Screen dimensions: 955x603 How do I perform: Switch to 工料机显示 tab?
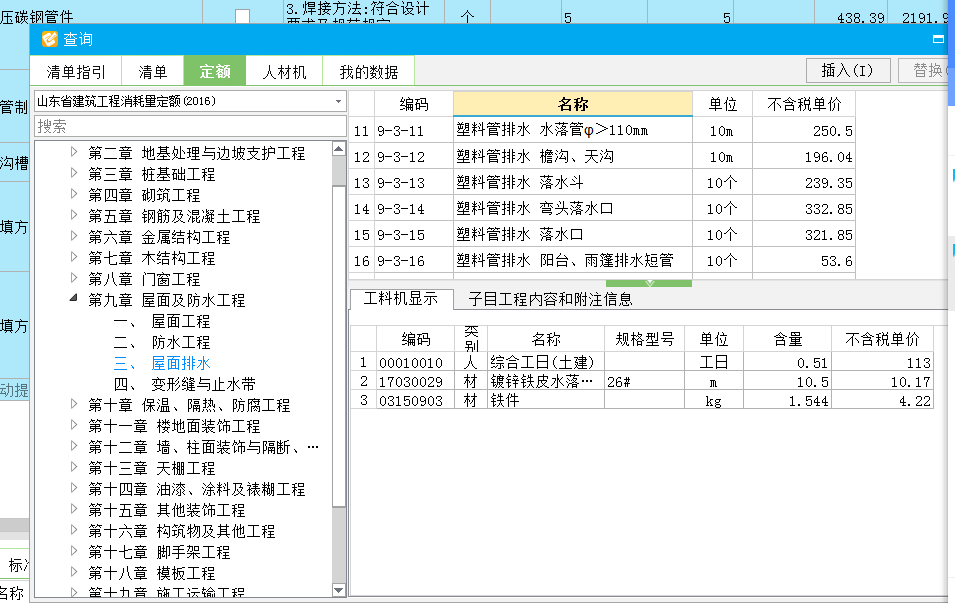(x=401, y=298)
